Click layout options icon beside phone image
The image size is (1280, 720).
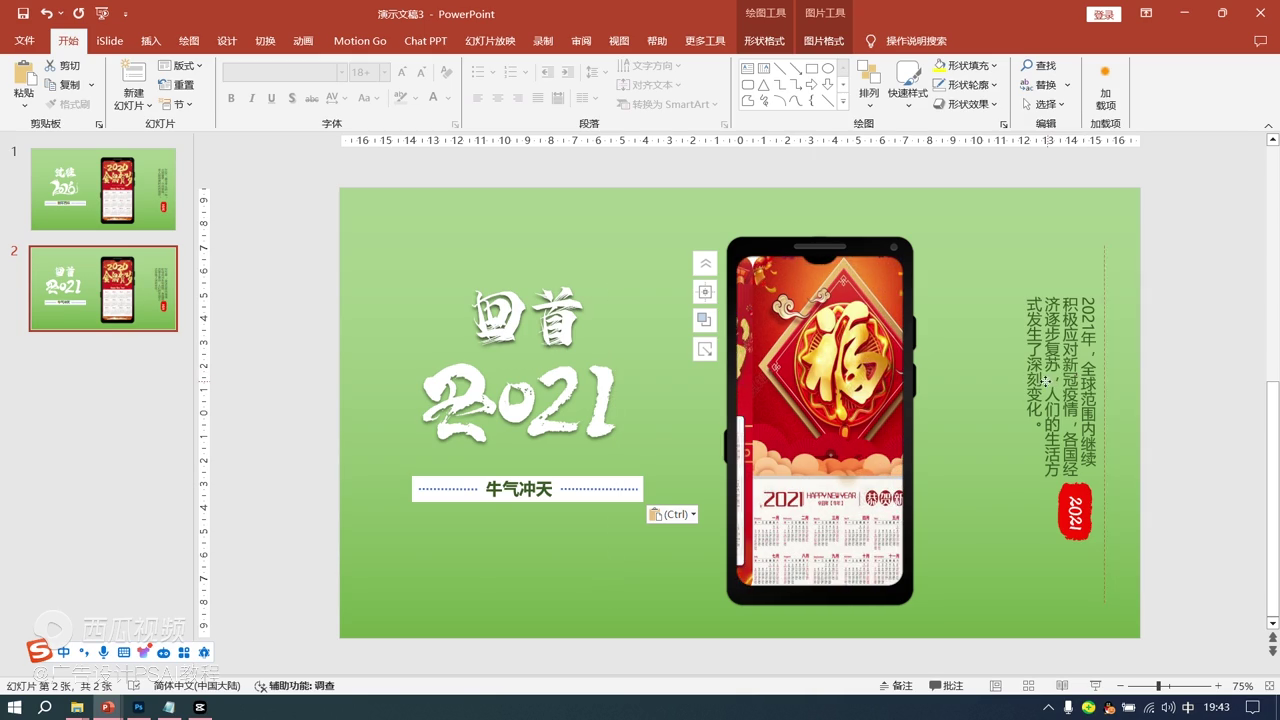point(705,292)
